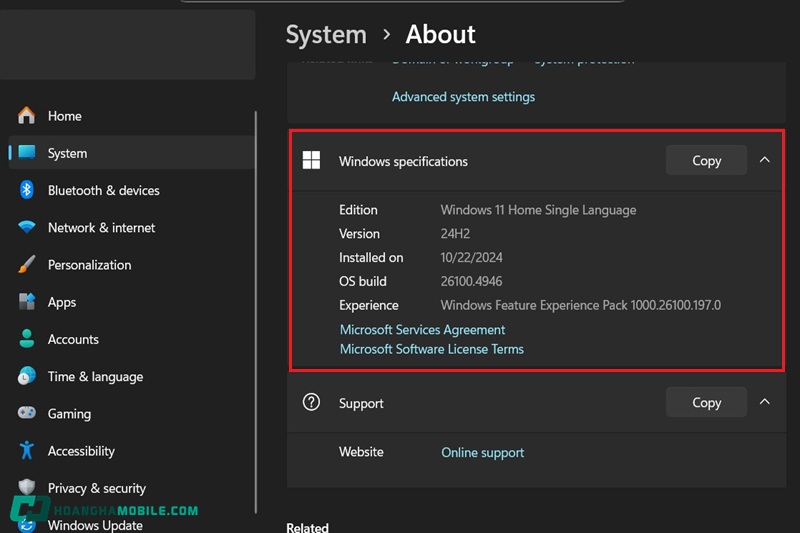This screenshot has width=800, height=533.
Task: Click the Network & internet Wi-Fi icon
Action: 27,228
